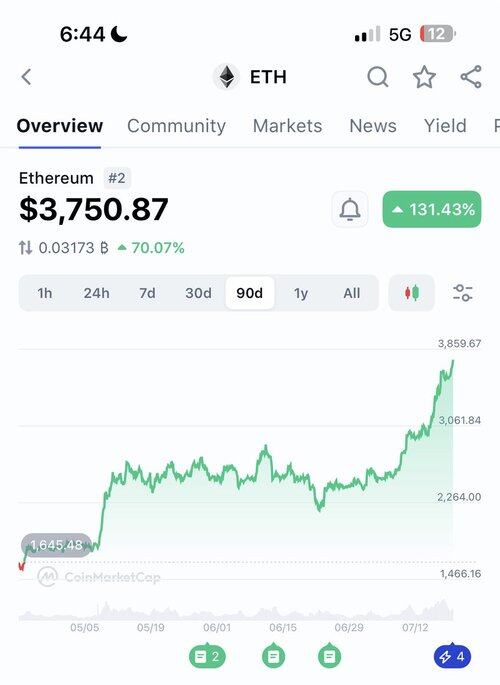This screenshot has width=500, height=685.
Task: Choose the 1y chart range
Action: point(300,293)
